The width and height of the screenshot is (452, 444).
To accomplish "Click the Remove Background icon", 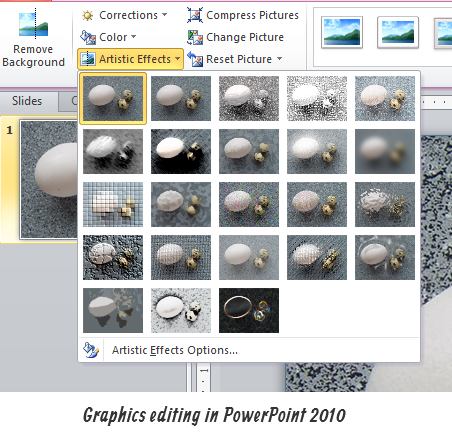I will (x=33, y=25).
